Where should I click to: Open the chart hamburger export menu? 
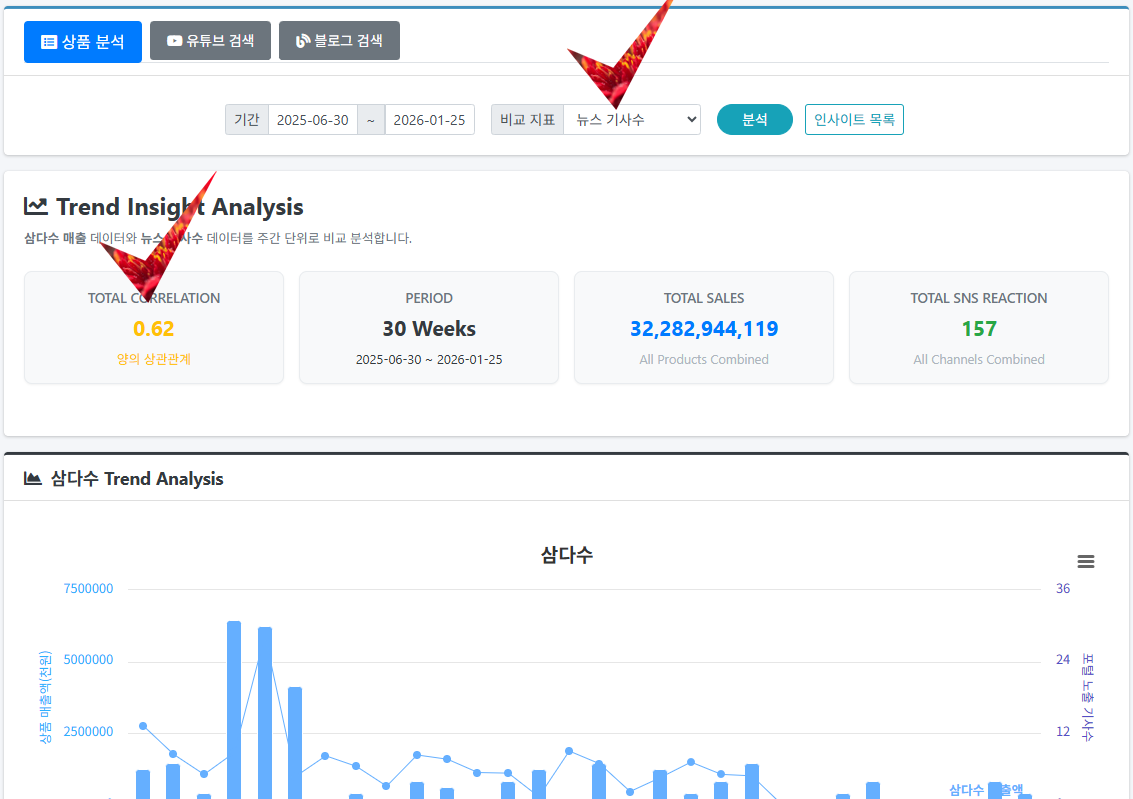click(x=1086, y=562)
